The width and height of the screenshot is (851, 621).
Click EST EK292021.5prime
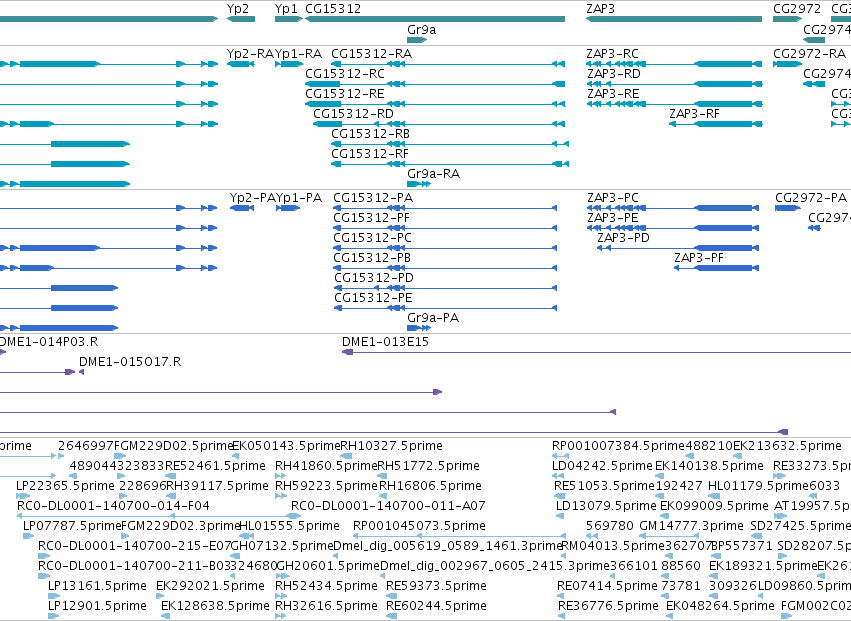210,586
